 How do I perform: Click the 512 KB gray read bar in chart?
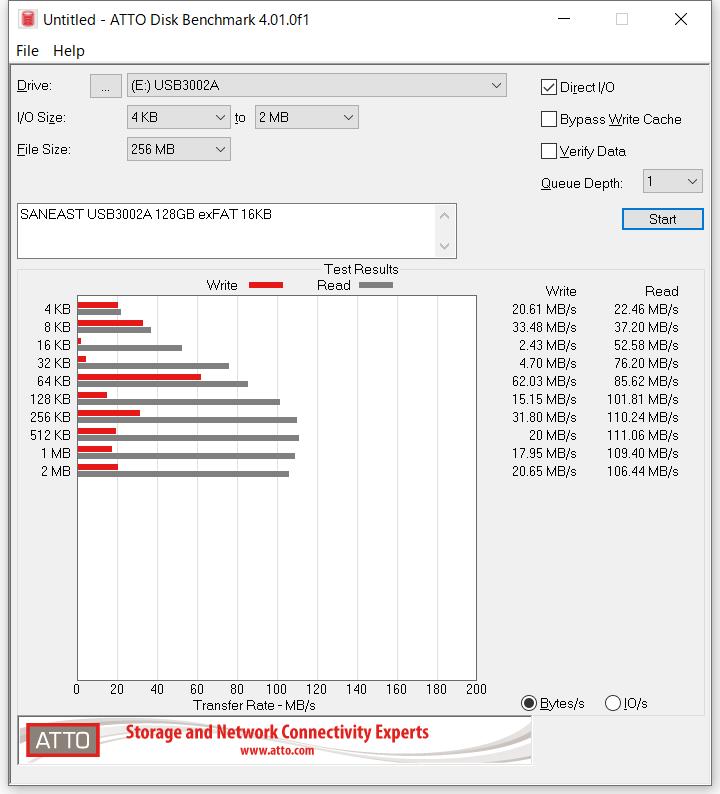[x=188, y=438]
